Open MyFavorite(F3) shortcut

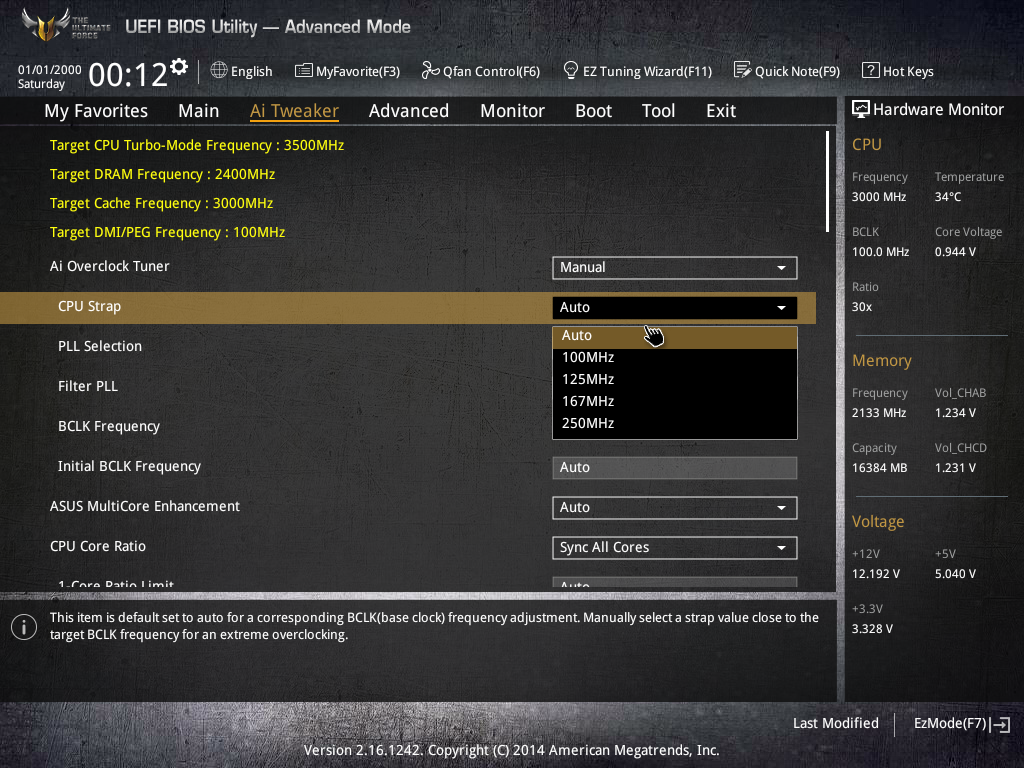(347, 71)
